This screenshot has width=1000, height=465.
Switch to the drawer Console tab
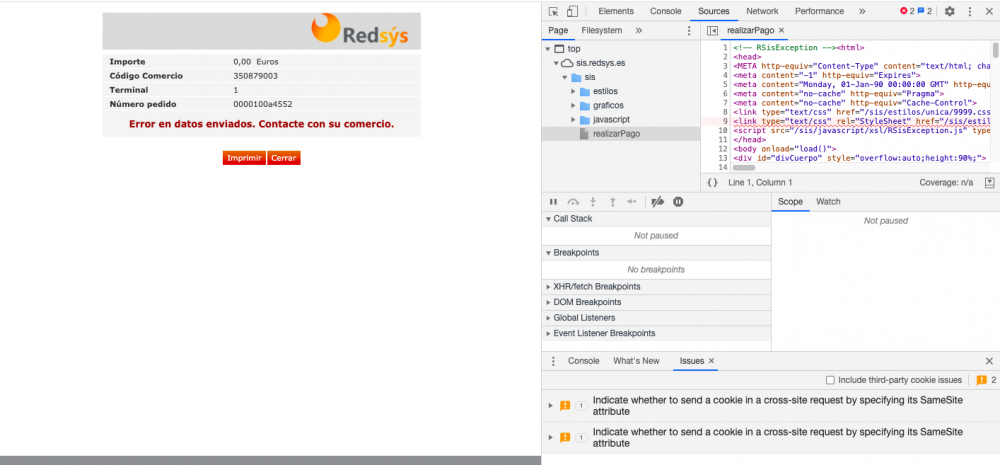pos(584,361)
